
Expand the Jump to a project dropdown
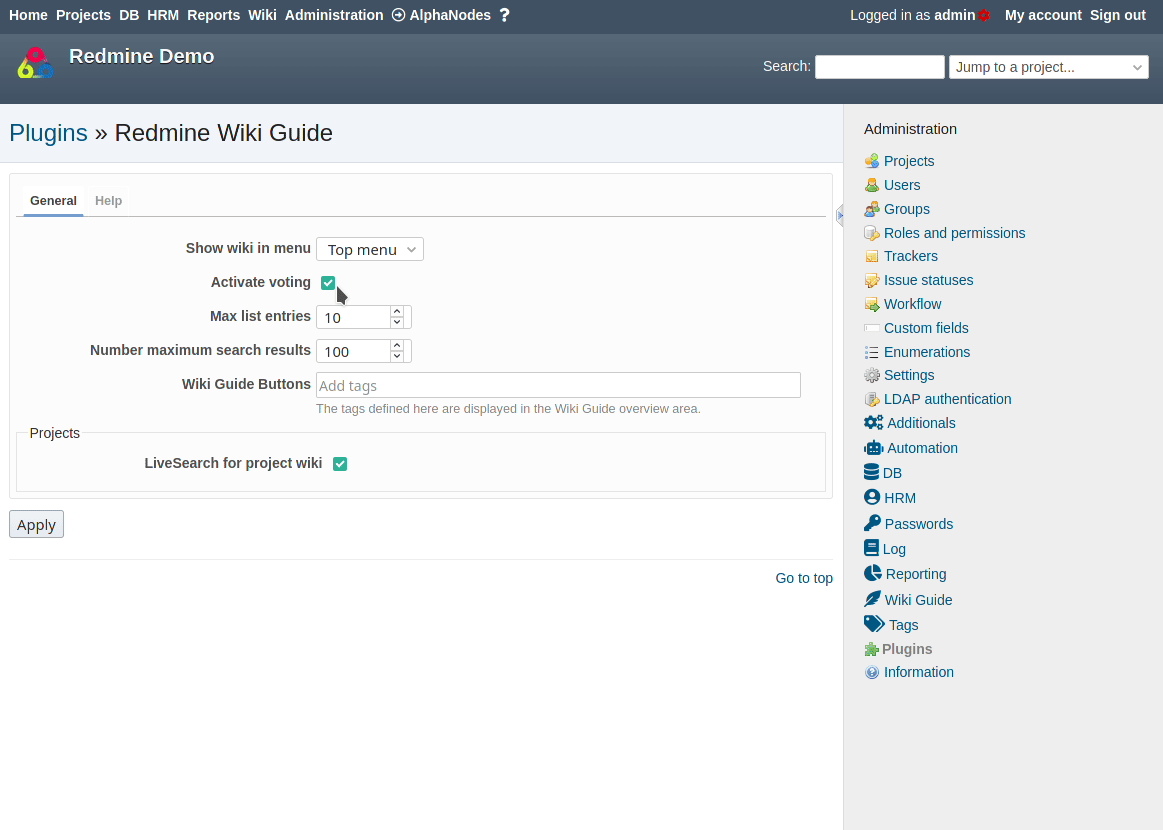pos(1048,67)
